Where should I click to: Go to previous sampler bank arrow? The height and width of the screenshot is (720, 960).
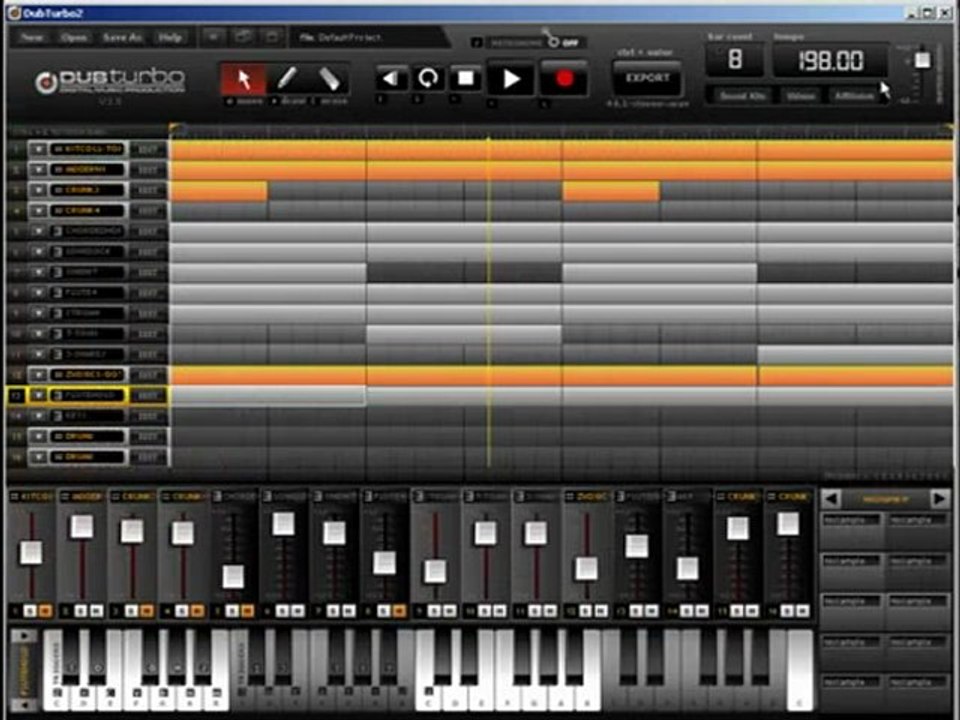(x=830, y=499)
